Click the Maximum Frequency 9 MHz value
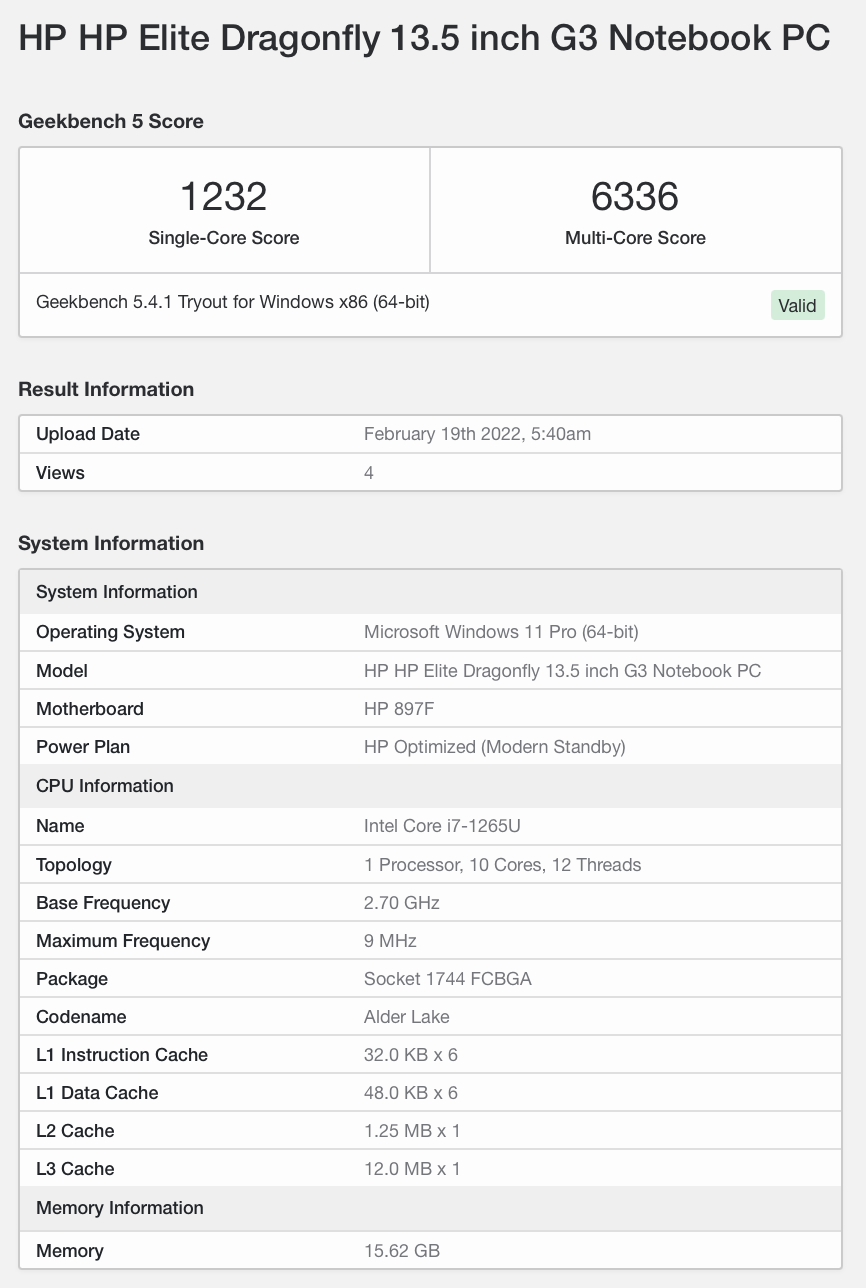This screenshot has width=866, height=1288. pyautogui.click(x=390, y=941)
